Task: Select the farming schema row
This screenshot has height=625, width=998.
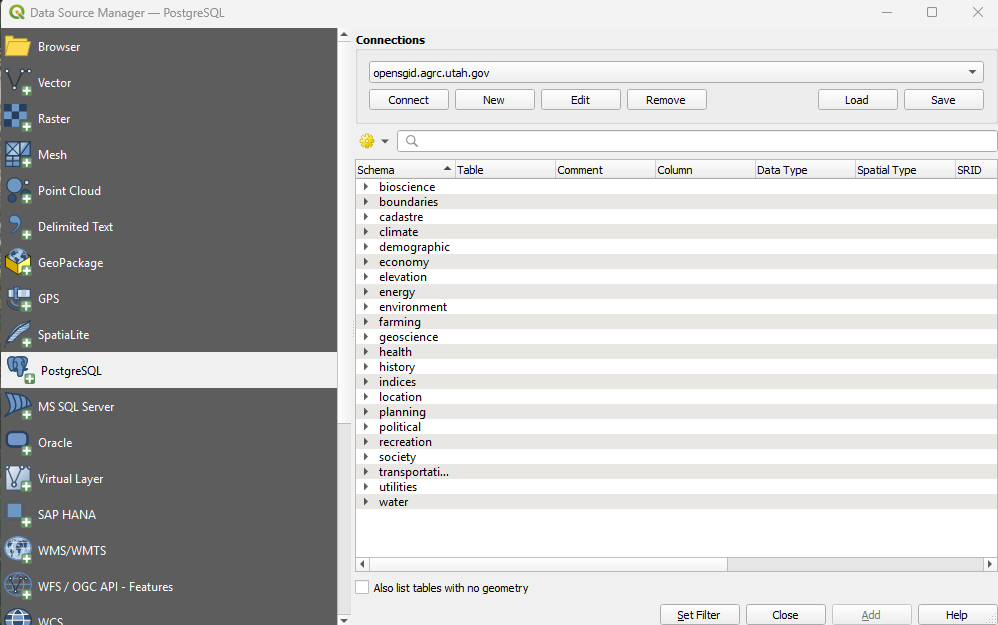Action: pos(676,321)
